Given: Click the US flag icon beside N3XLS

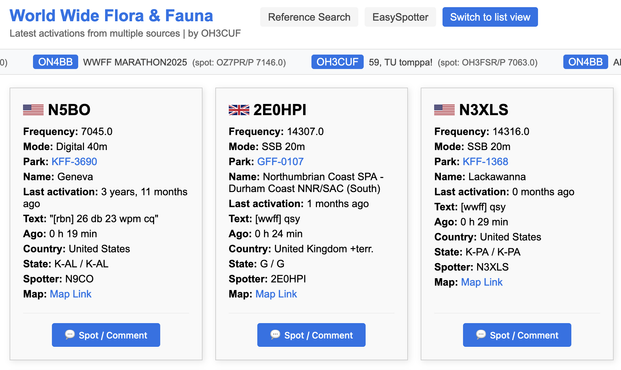Looking at the screenshot, I should click(444, 110).
